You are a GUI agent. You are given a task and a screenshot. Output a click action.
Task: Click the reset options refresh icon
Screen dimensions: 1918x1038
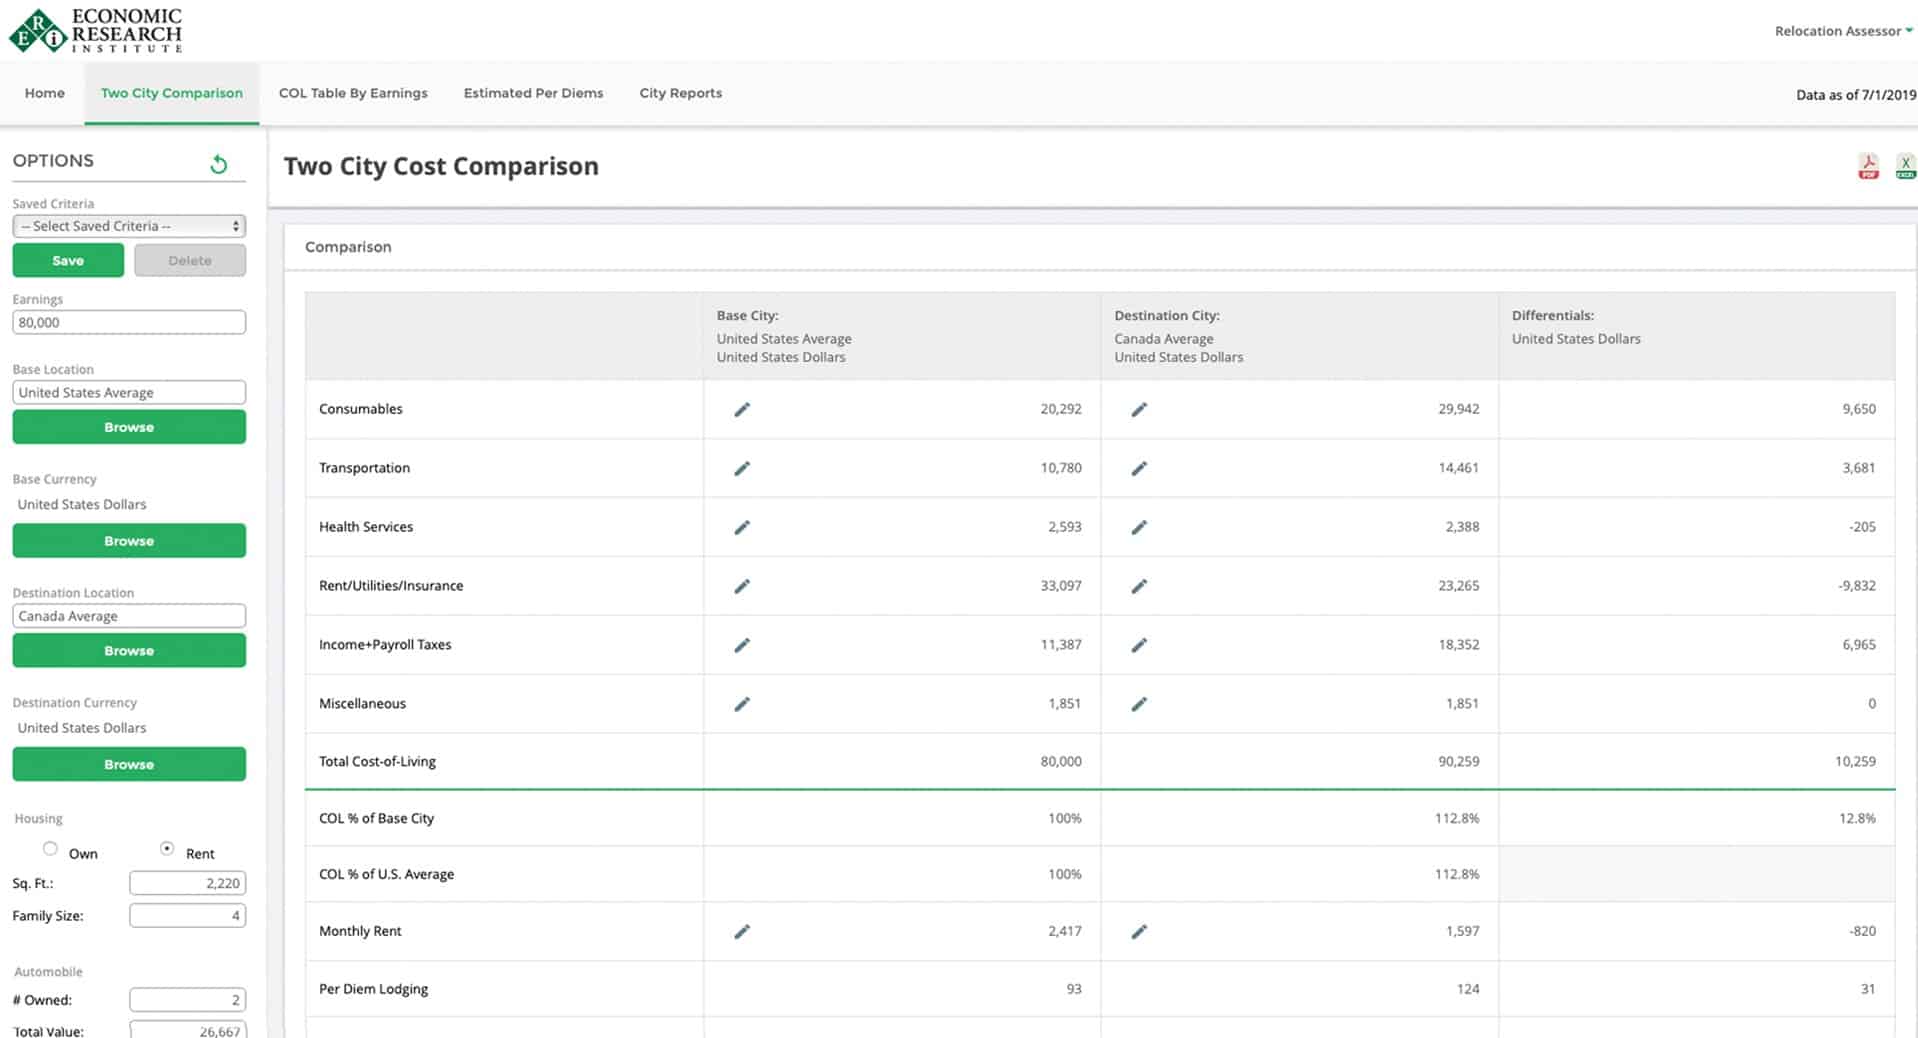(219, 164)
